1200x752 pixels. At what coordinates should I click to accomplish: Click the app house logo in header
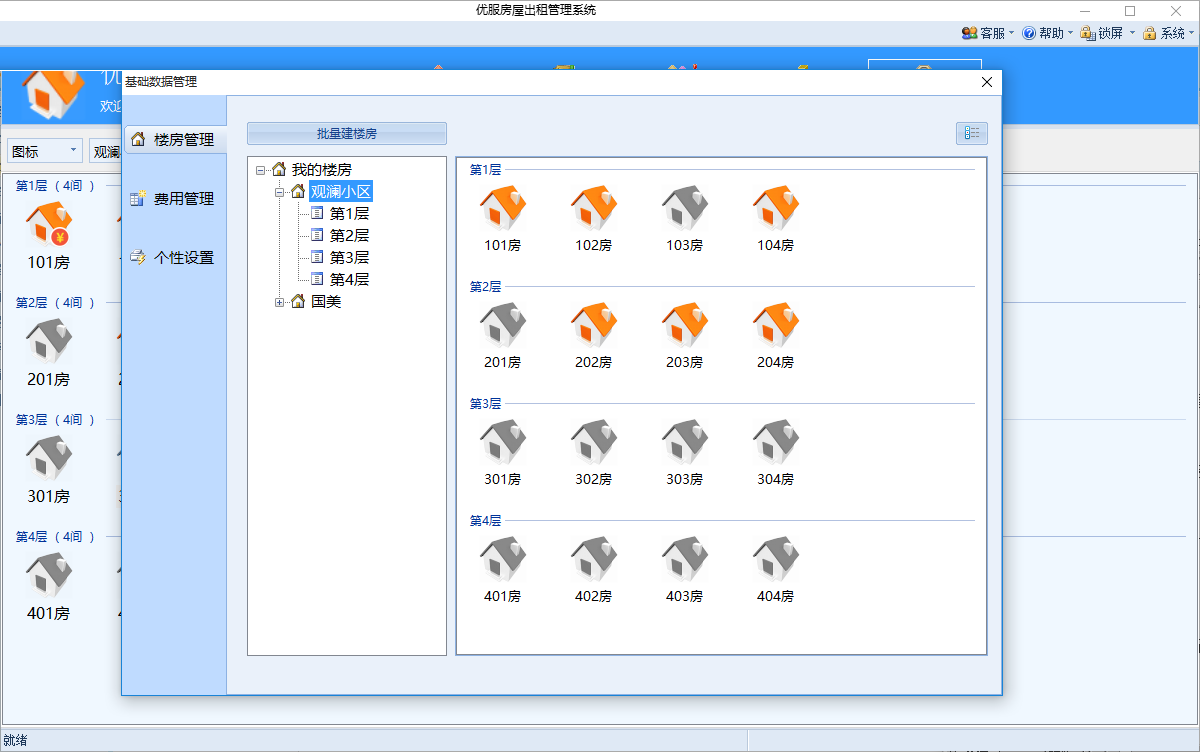coord(53,93)
